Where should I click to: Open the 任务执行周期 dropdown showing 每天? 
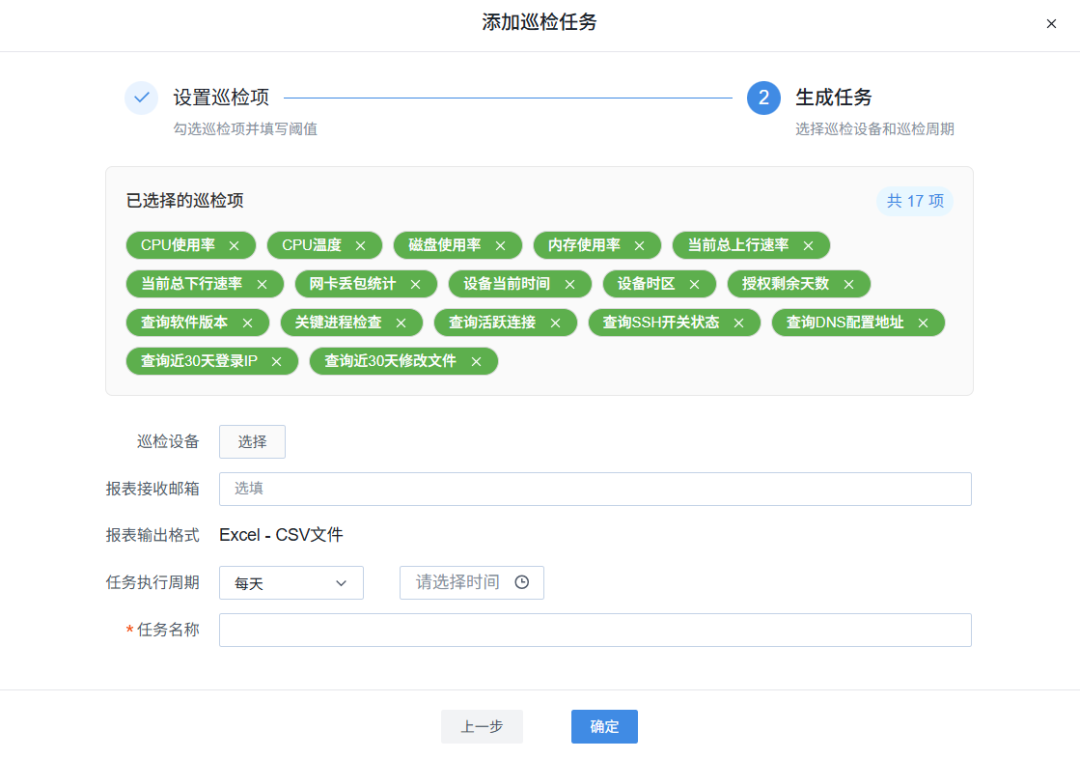(x=291, y=582)
